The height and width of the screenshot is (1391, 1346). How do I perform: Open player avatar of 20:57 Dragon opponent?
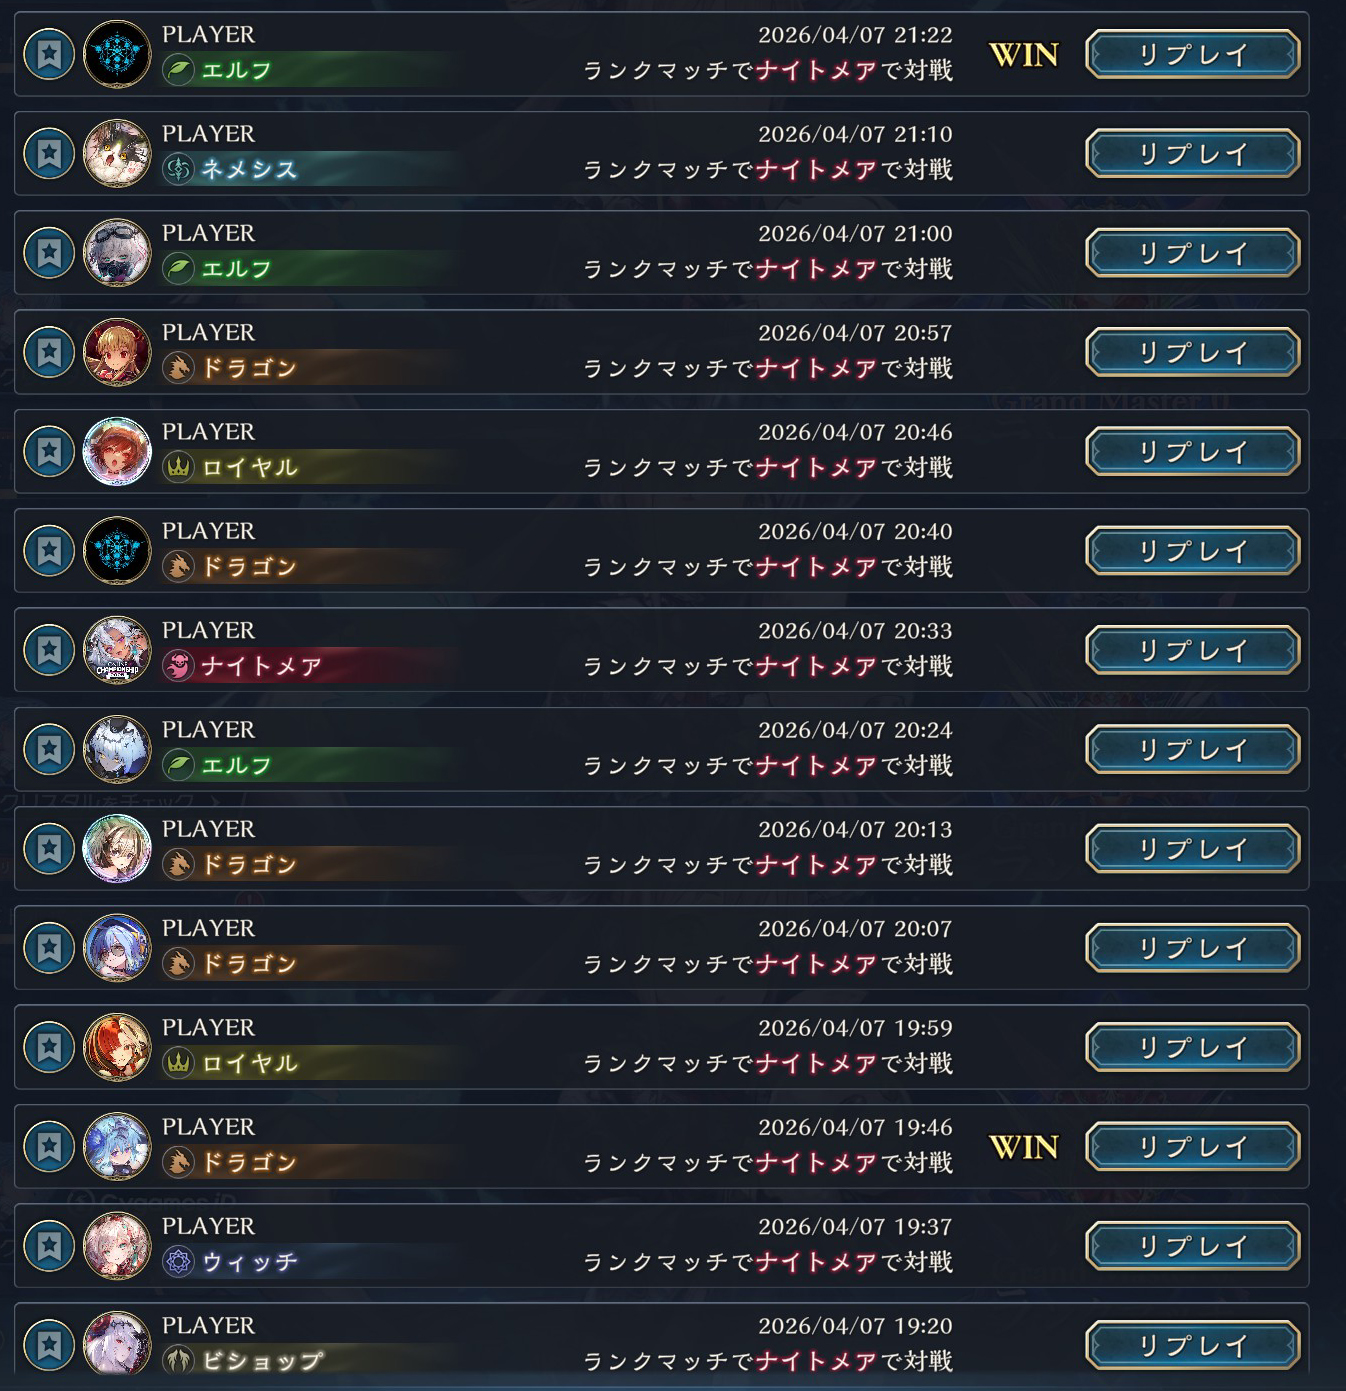117,352
